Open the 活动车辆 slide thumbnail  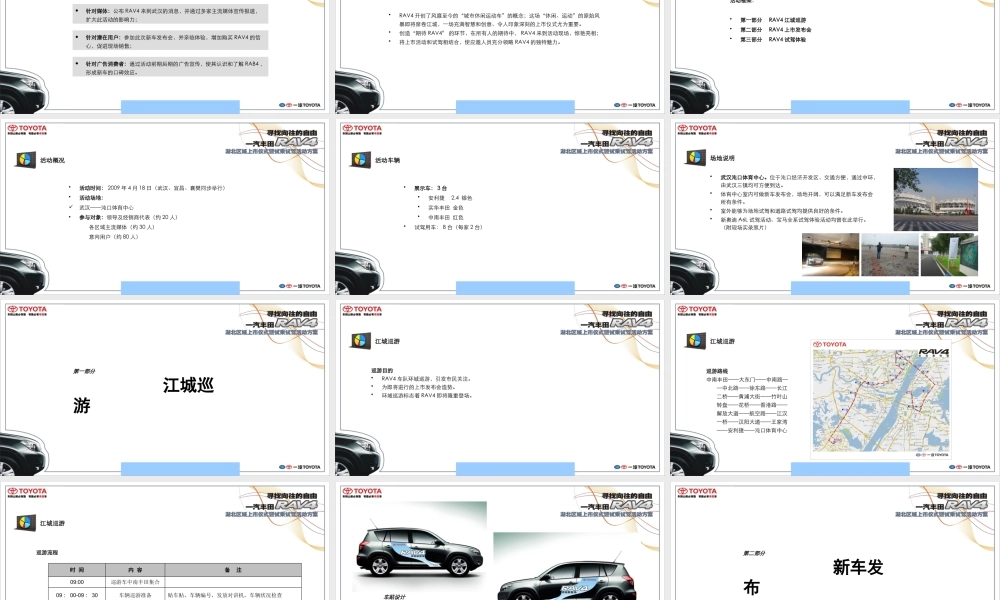(x=499, y=208)
